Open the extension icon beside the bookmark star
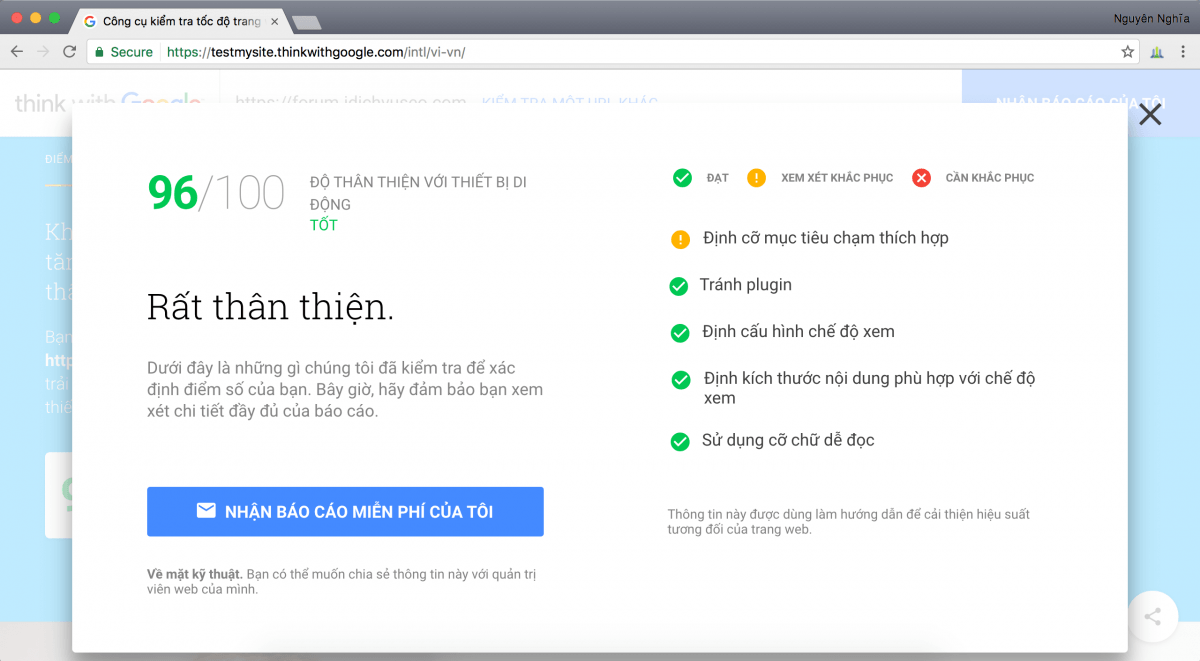The height and width of the screenshot is (661, 1200). point(1157,52)
